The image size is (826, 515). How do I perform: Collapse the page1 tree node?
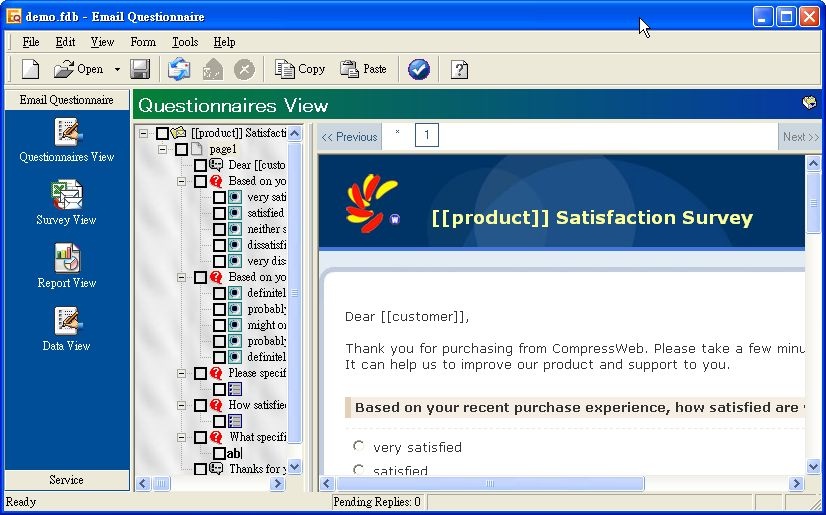coord(162,150)
